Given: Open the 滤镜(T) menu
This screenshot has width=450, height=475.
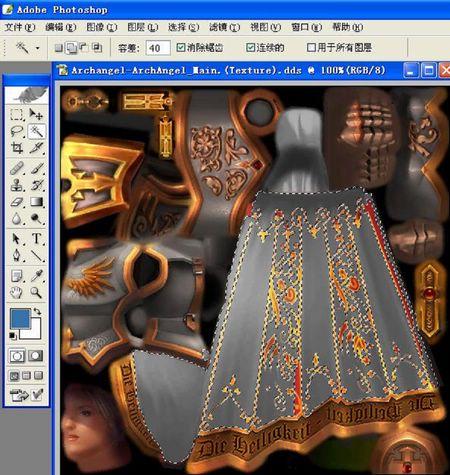Looking at the screenshot, I should coord(224,27).
